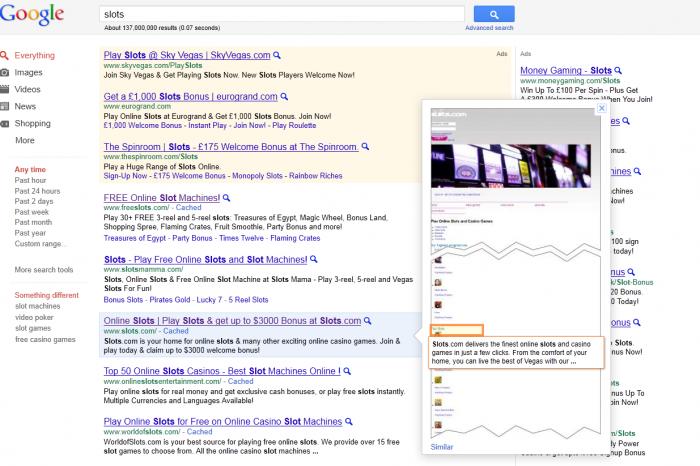The height and width of the screenshot is (466, 700).
Task: Search related term 'free casino games'
Action: coord(45,339)
